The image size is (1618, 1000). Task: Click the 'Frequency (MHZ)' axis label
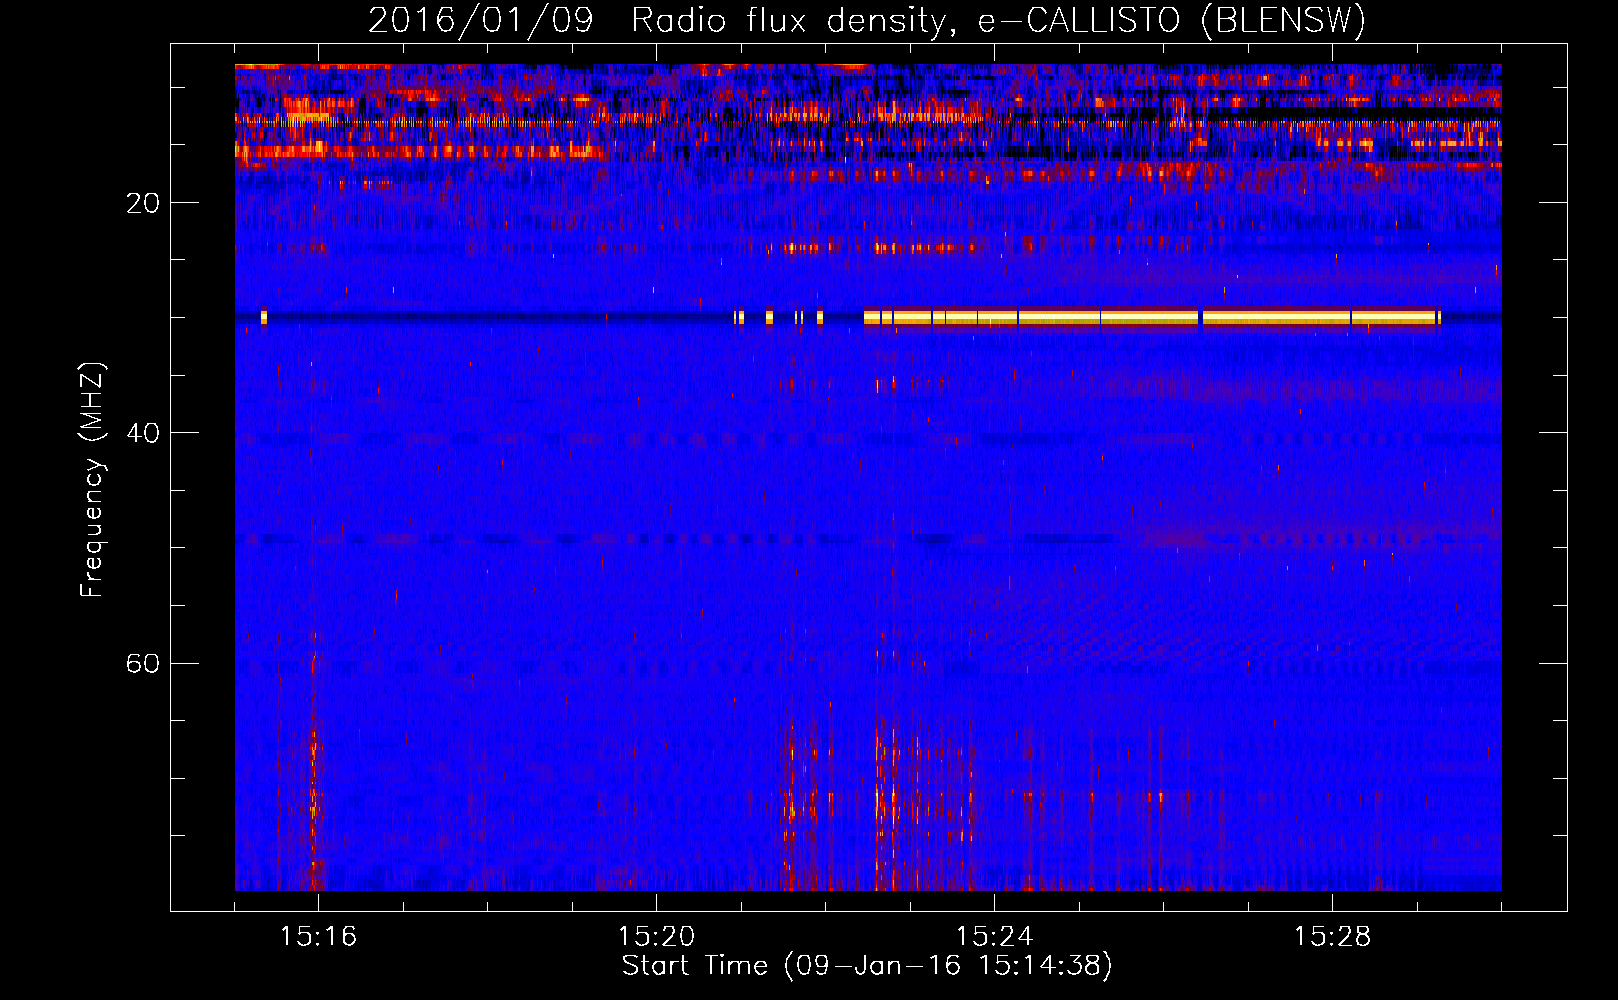pos(92,479)
